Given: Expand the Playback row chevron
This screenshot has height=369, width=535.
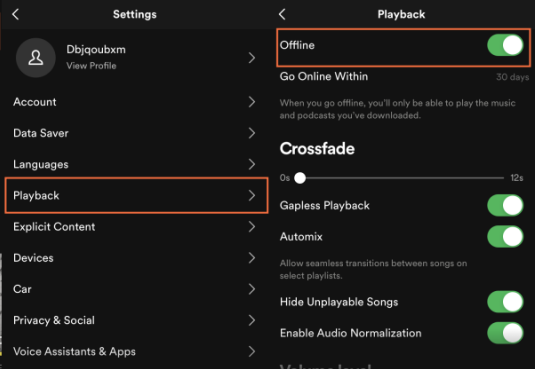Looking at the screenshot, I should coord(252,196).
